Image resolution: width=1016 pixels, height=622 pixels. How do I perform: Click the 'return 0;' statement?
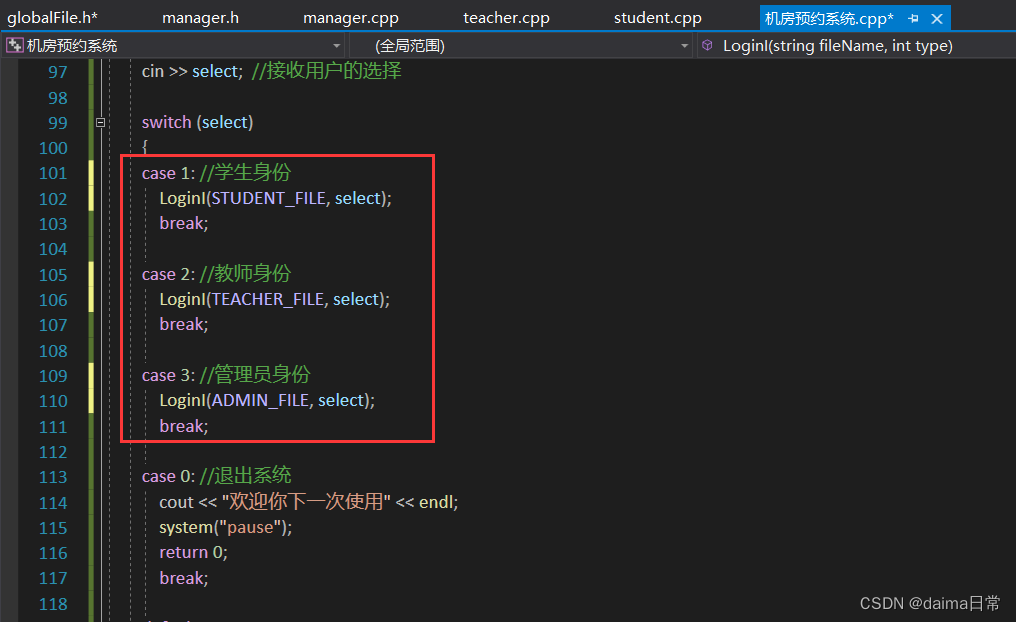click(194, 552)
